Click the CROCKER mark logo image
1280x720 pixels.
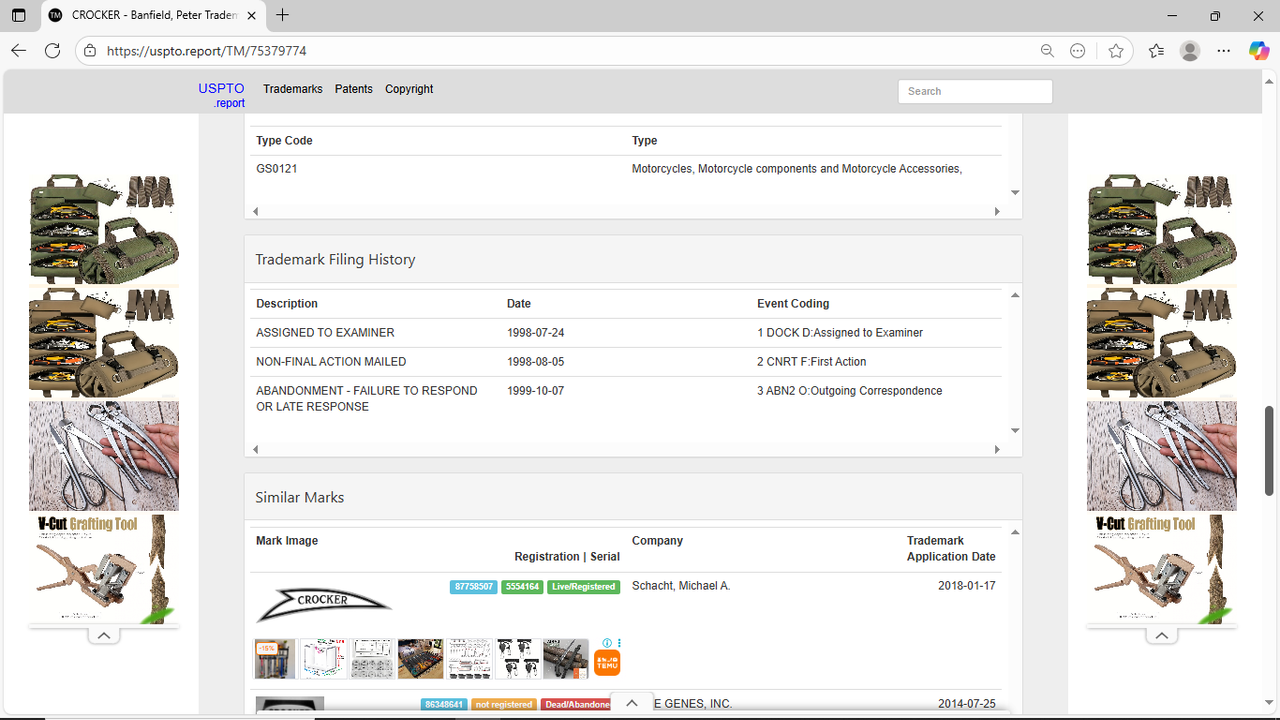pyautogui.click(x=324, y=603)
